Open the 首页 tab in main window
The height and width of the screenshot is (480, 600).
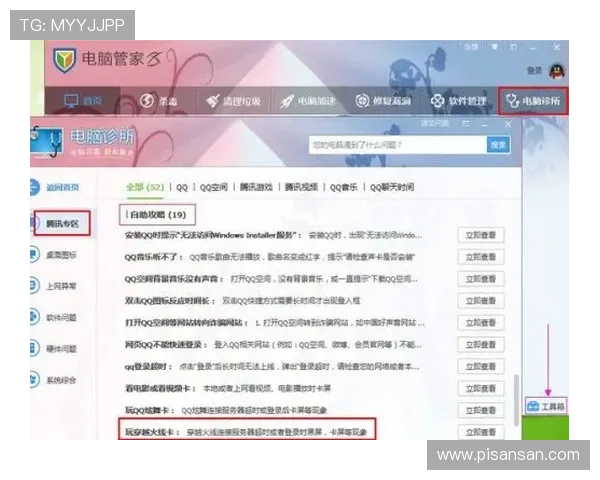(x=83, y=101)
